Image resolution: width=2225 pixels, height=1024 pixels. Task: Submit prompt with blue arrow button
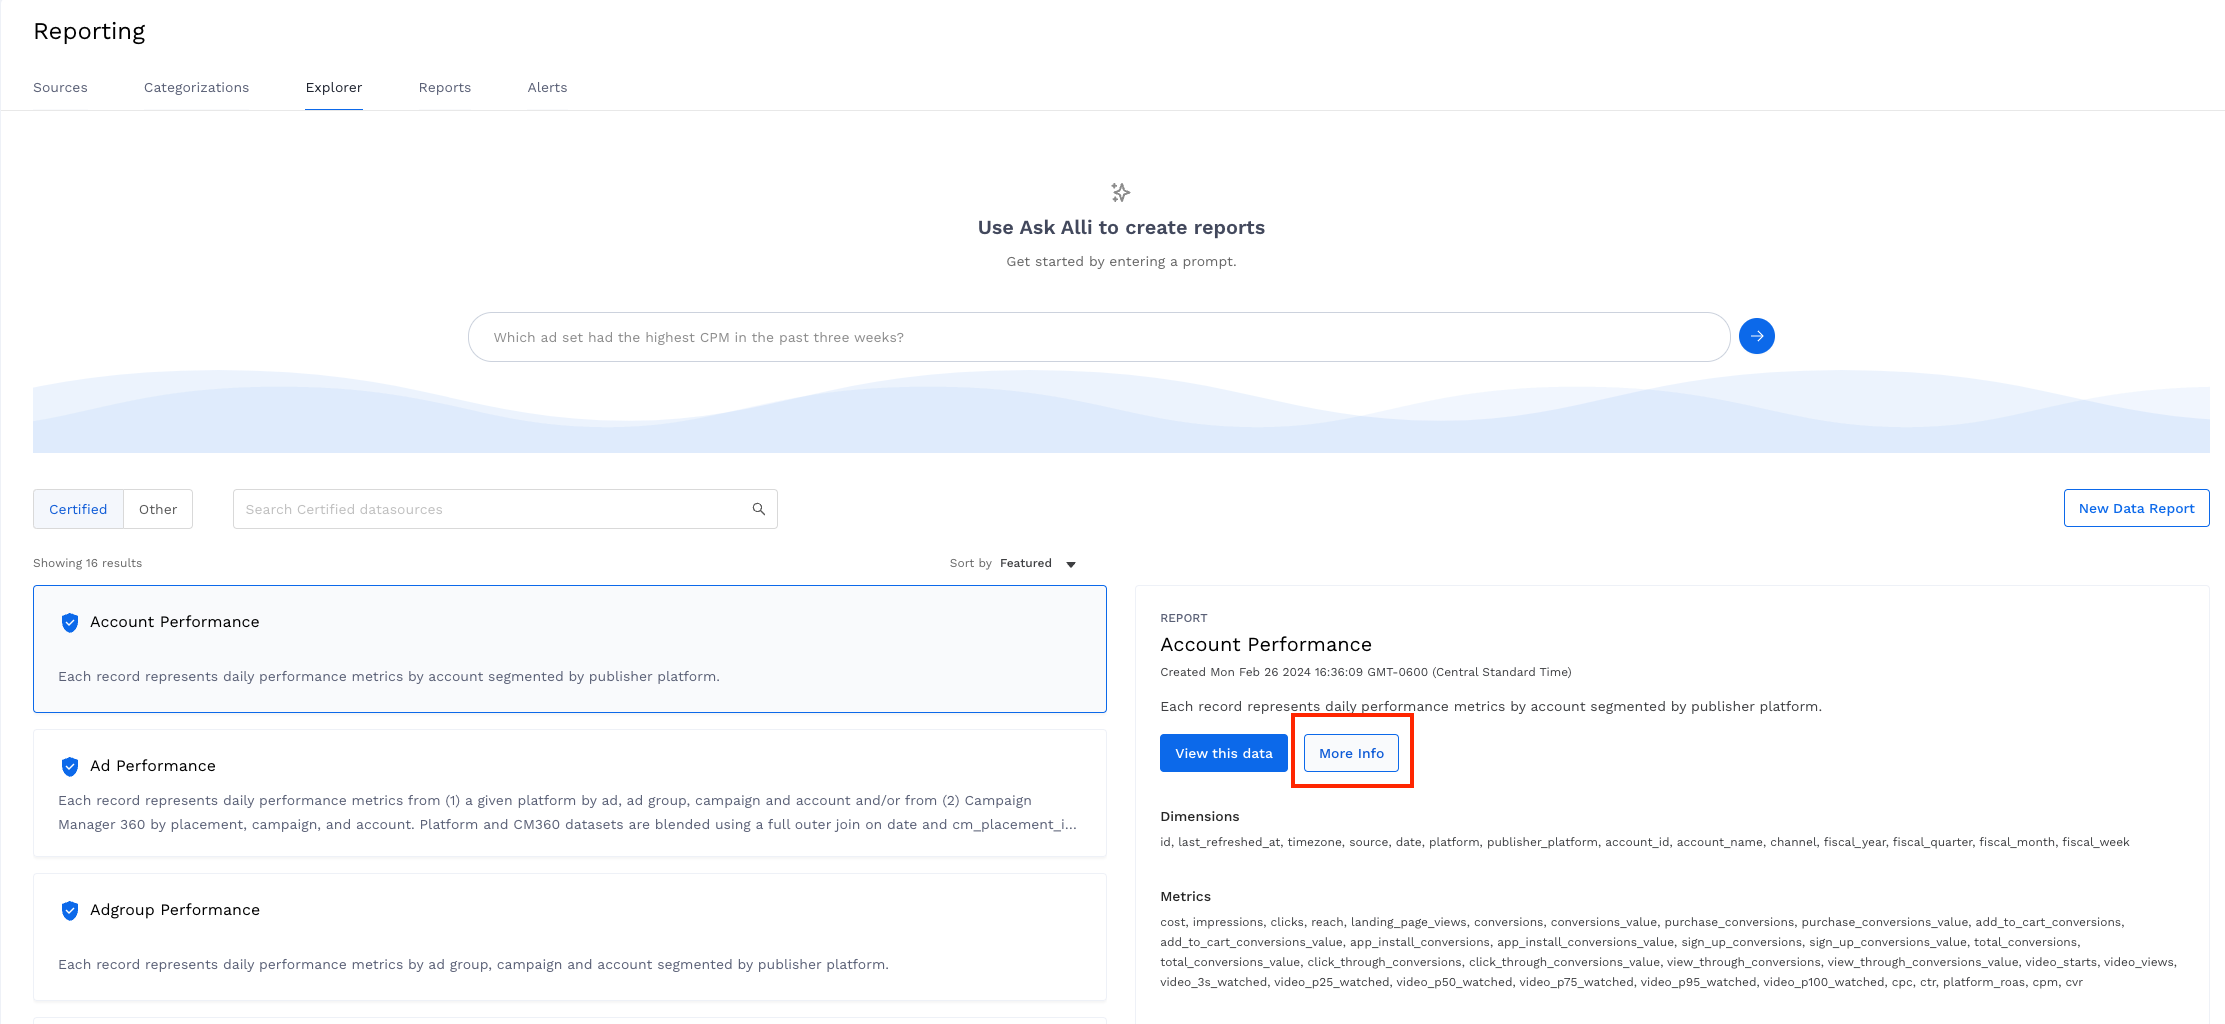click(1756, 336)
